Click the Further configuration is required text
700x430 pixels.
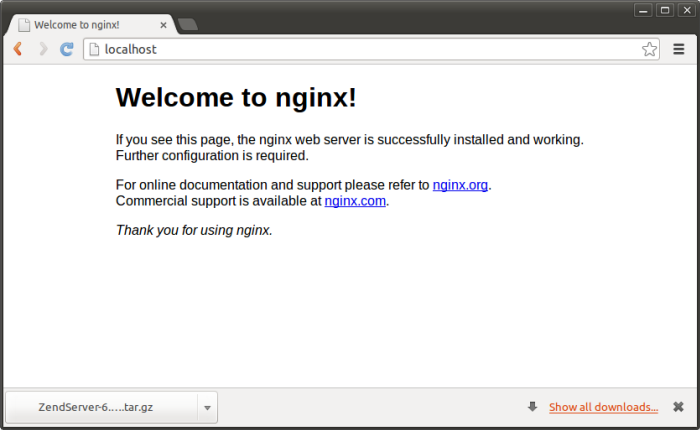[212, 155]
